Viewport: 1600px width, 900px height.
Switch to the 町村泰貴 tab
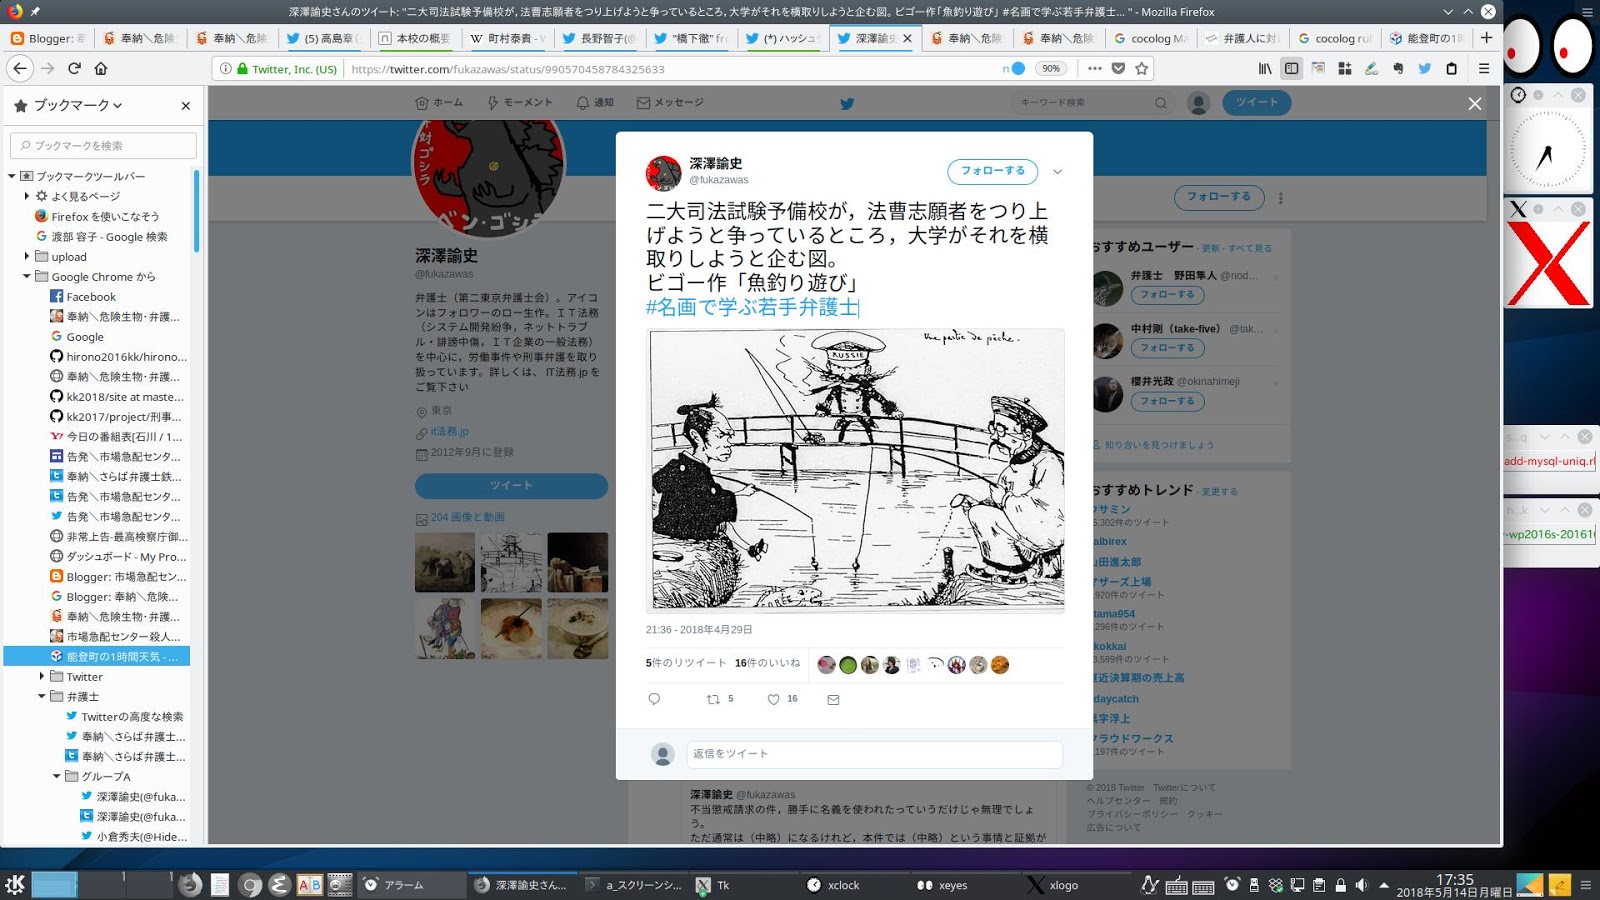[507, 38]
